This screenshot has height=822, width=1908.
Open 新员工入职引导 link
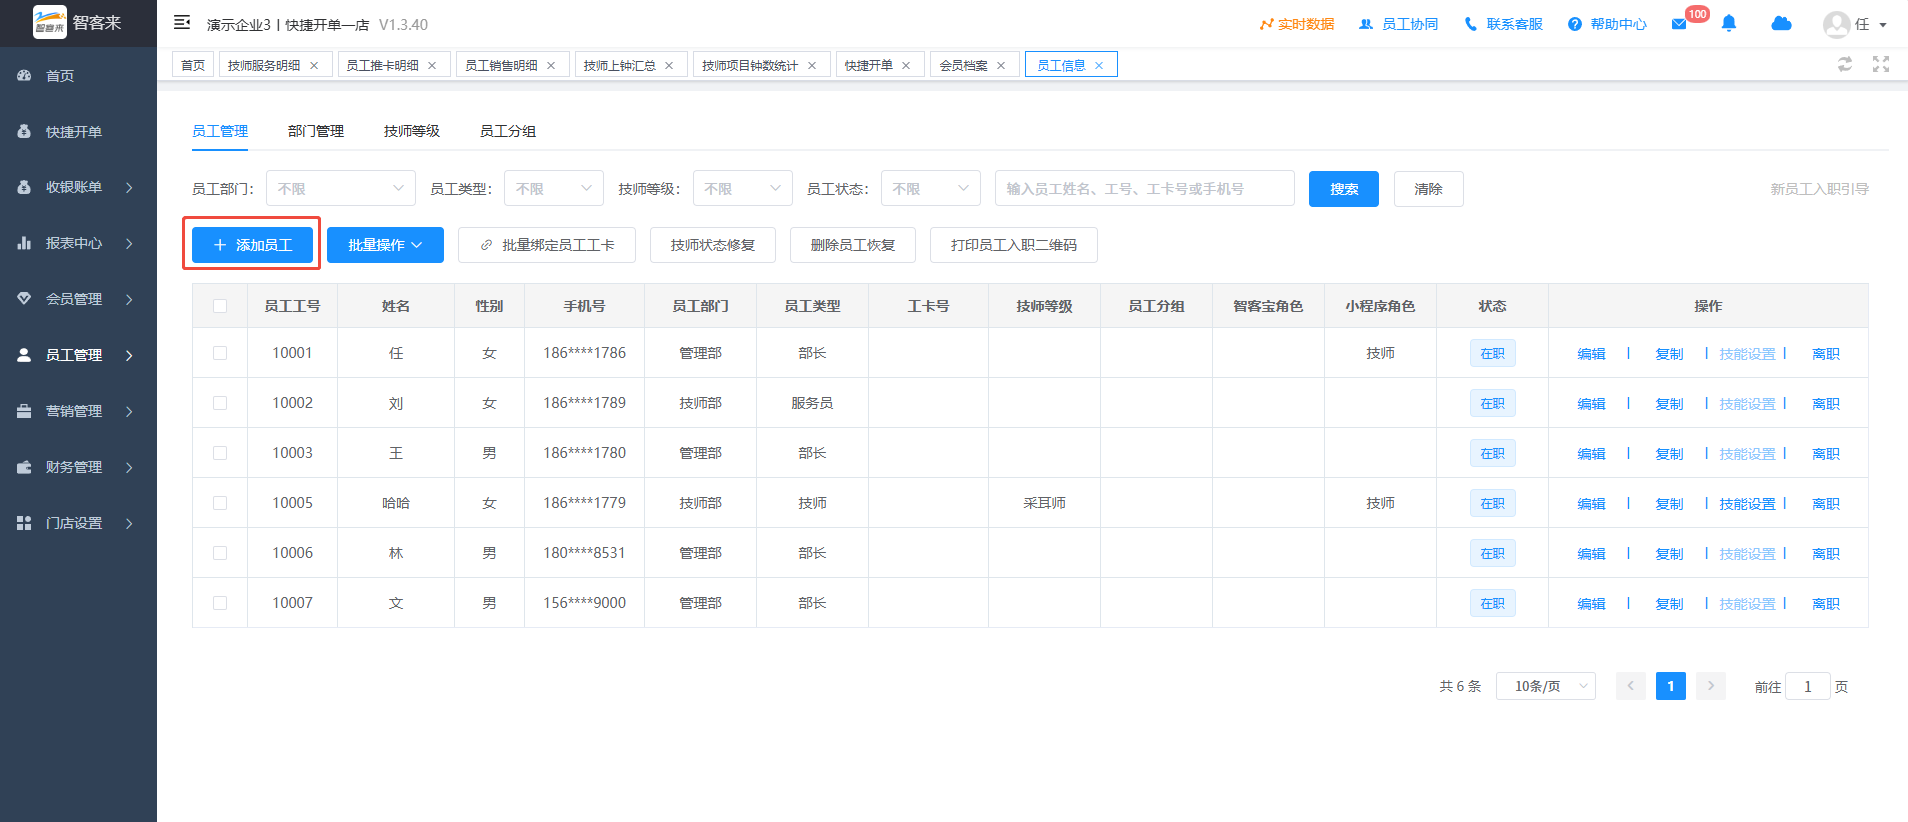(1820, 189)
